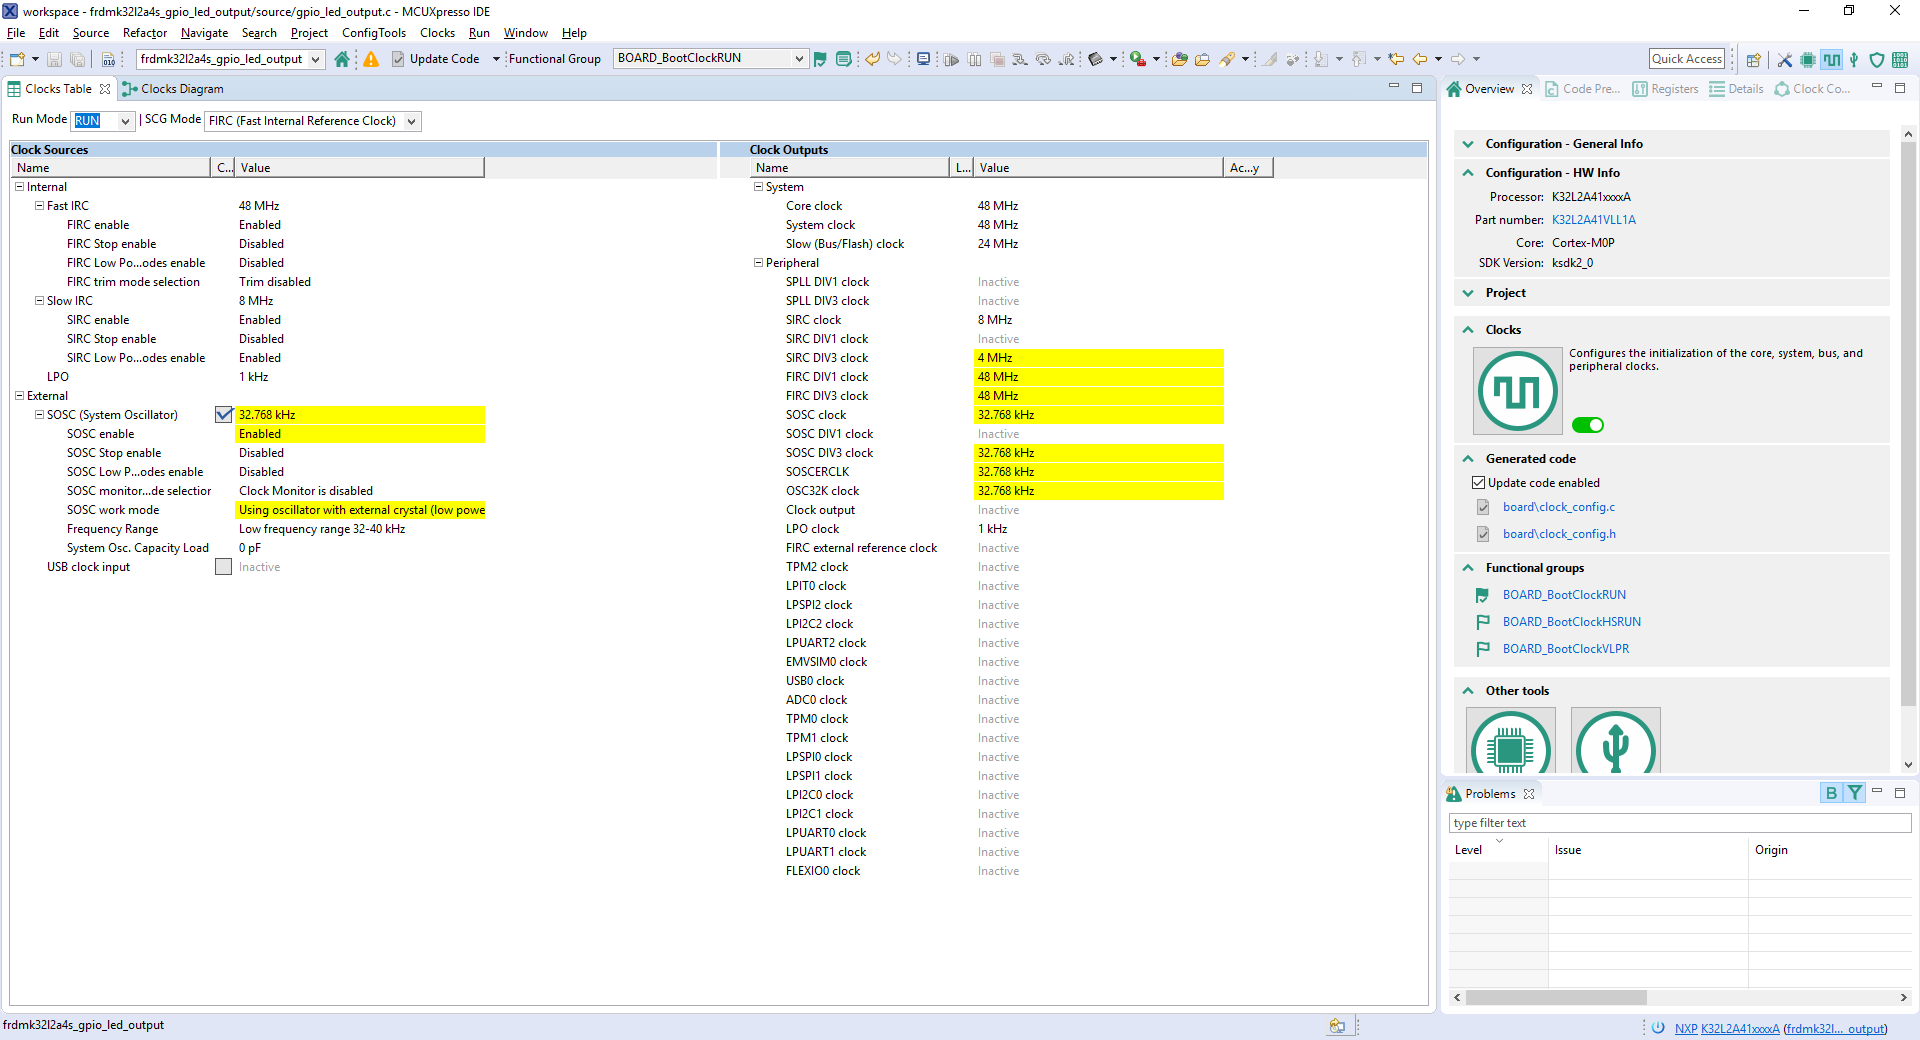Open the Run Mode dropdown
Screen dimensions: 1920x1040
point(125,121)
